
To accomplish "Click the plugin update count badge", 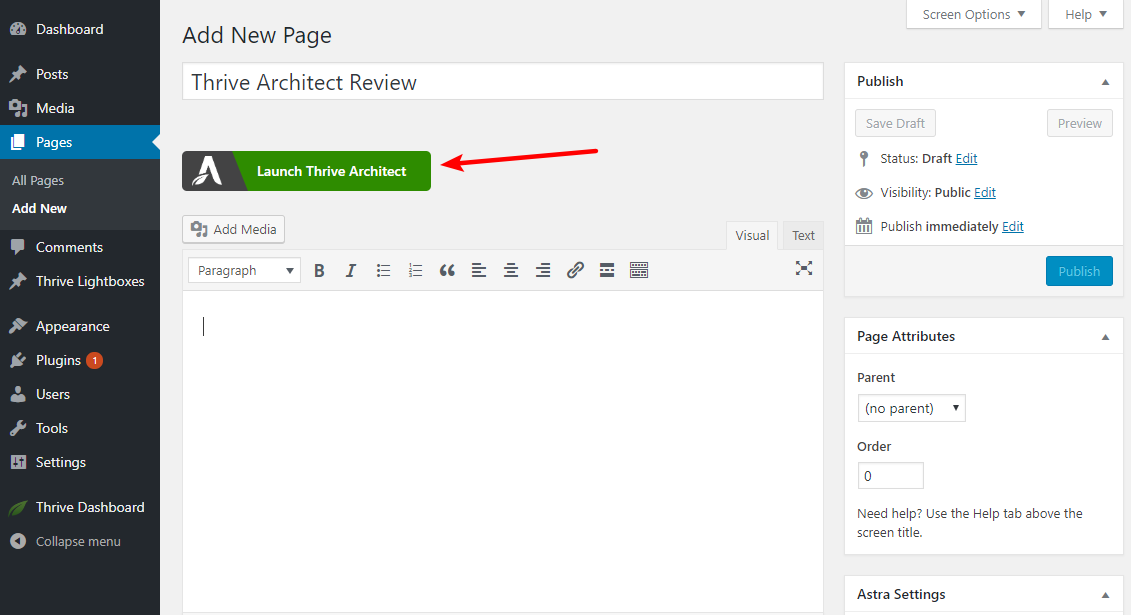I will [94, 360].
